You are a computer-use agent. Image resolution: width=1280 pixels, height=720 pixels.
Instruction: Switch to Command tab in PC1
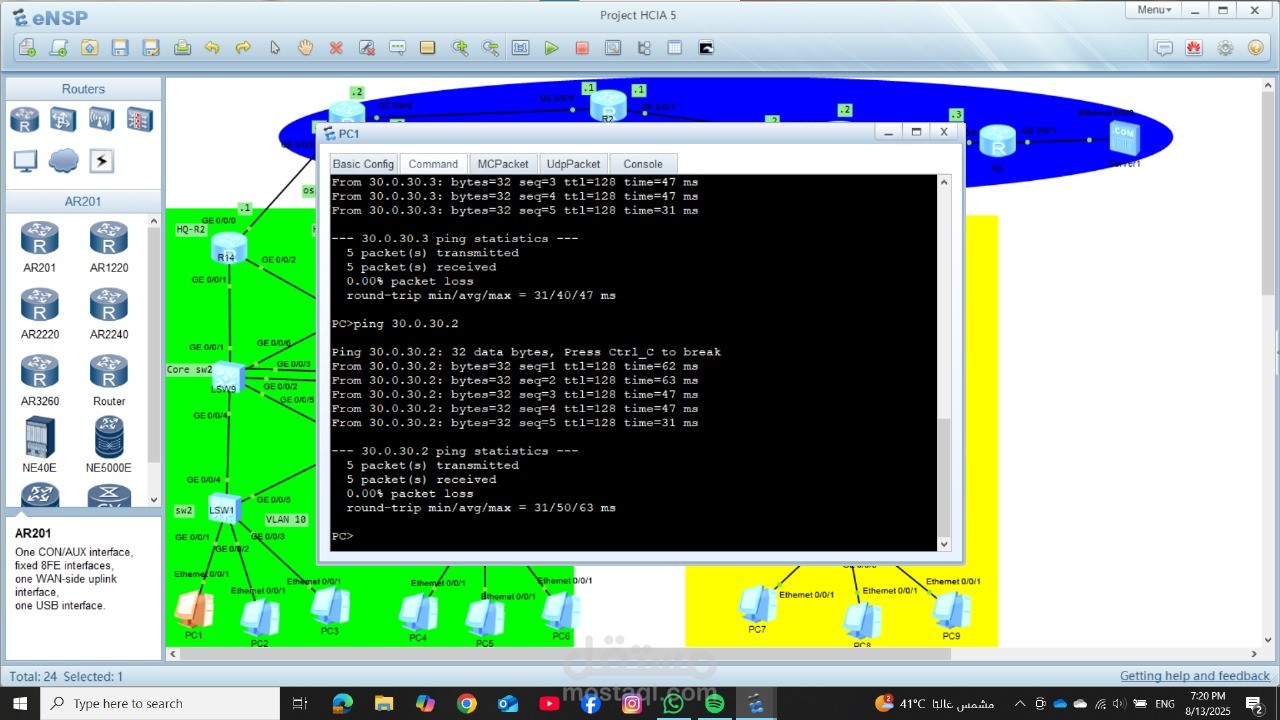433,164
